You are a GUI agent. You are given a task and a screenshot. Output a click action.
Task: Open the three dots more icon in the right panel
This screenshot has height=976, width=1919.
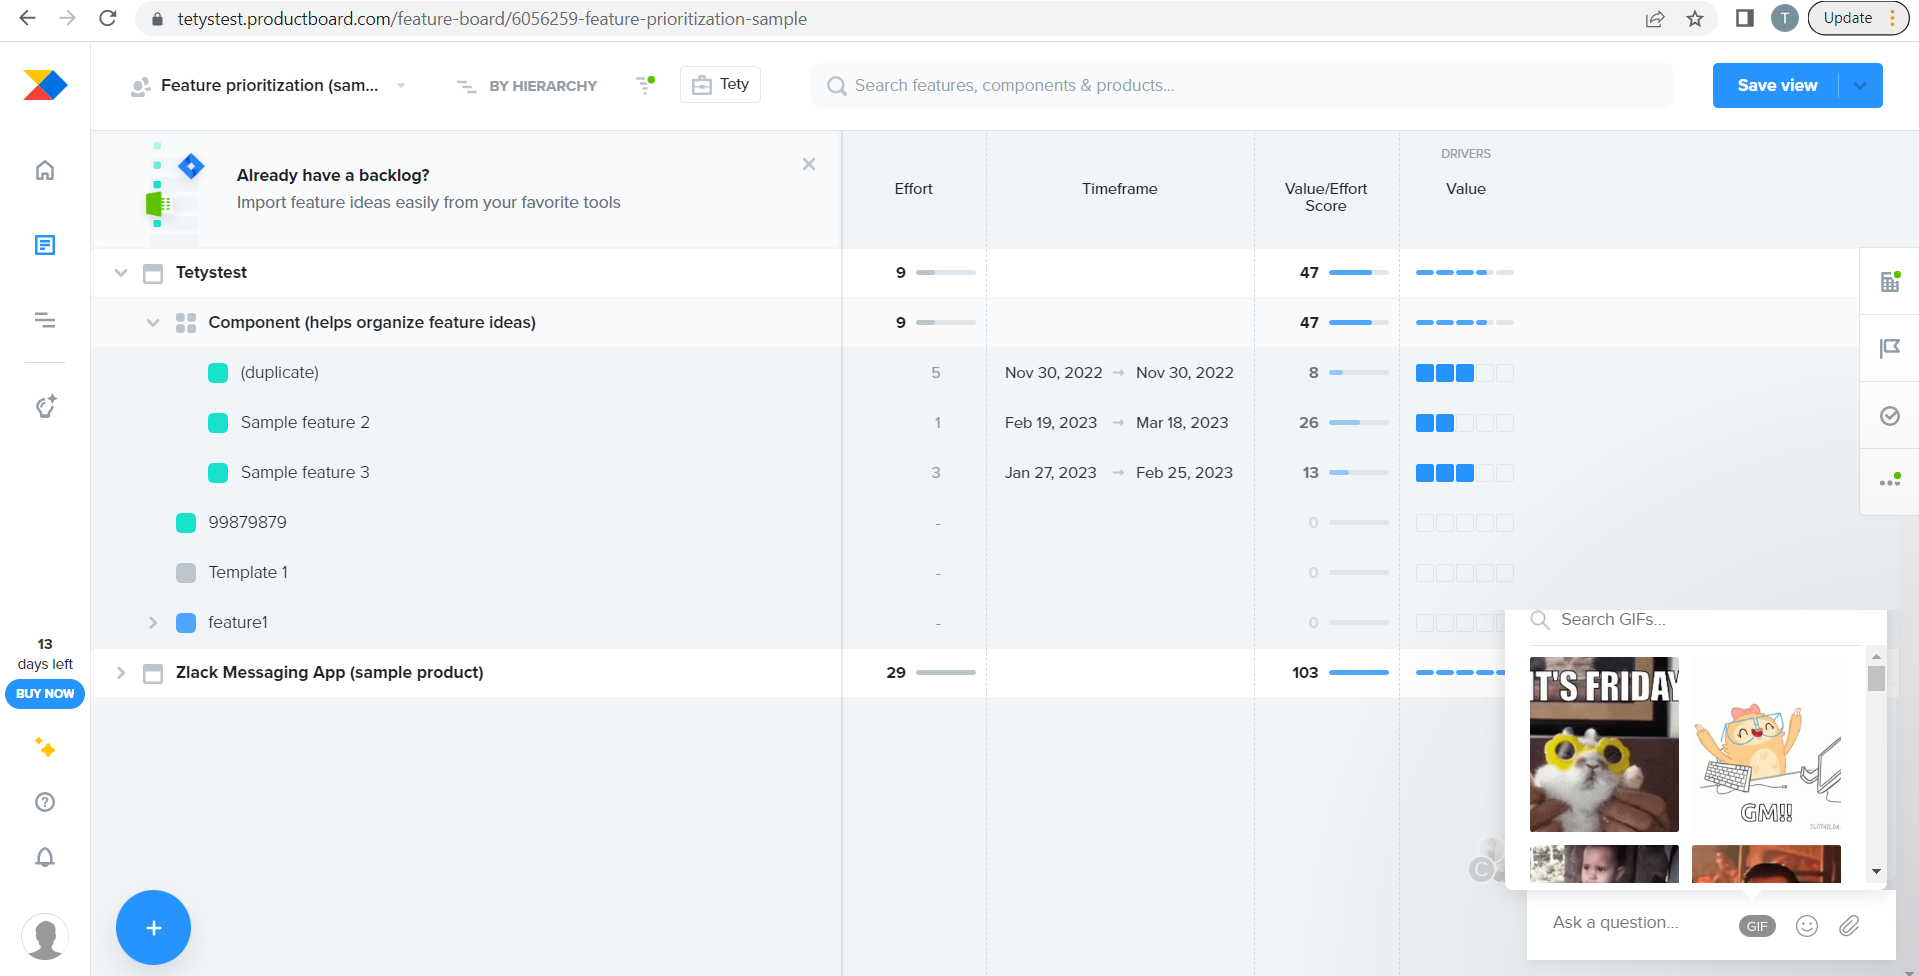pyautogui.click(x=1890, y=481)
